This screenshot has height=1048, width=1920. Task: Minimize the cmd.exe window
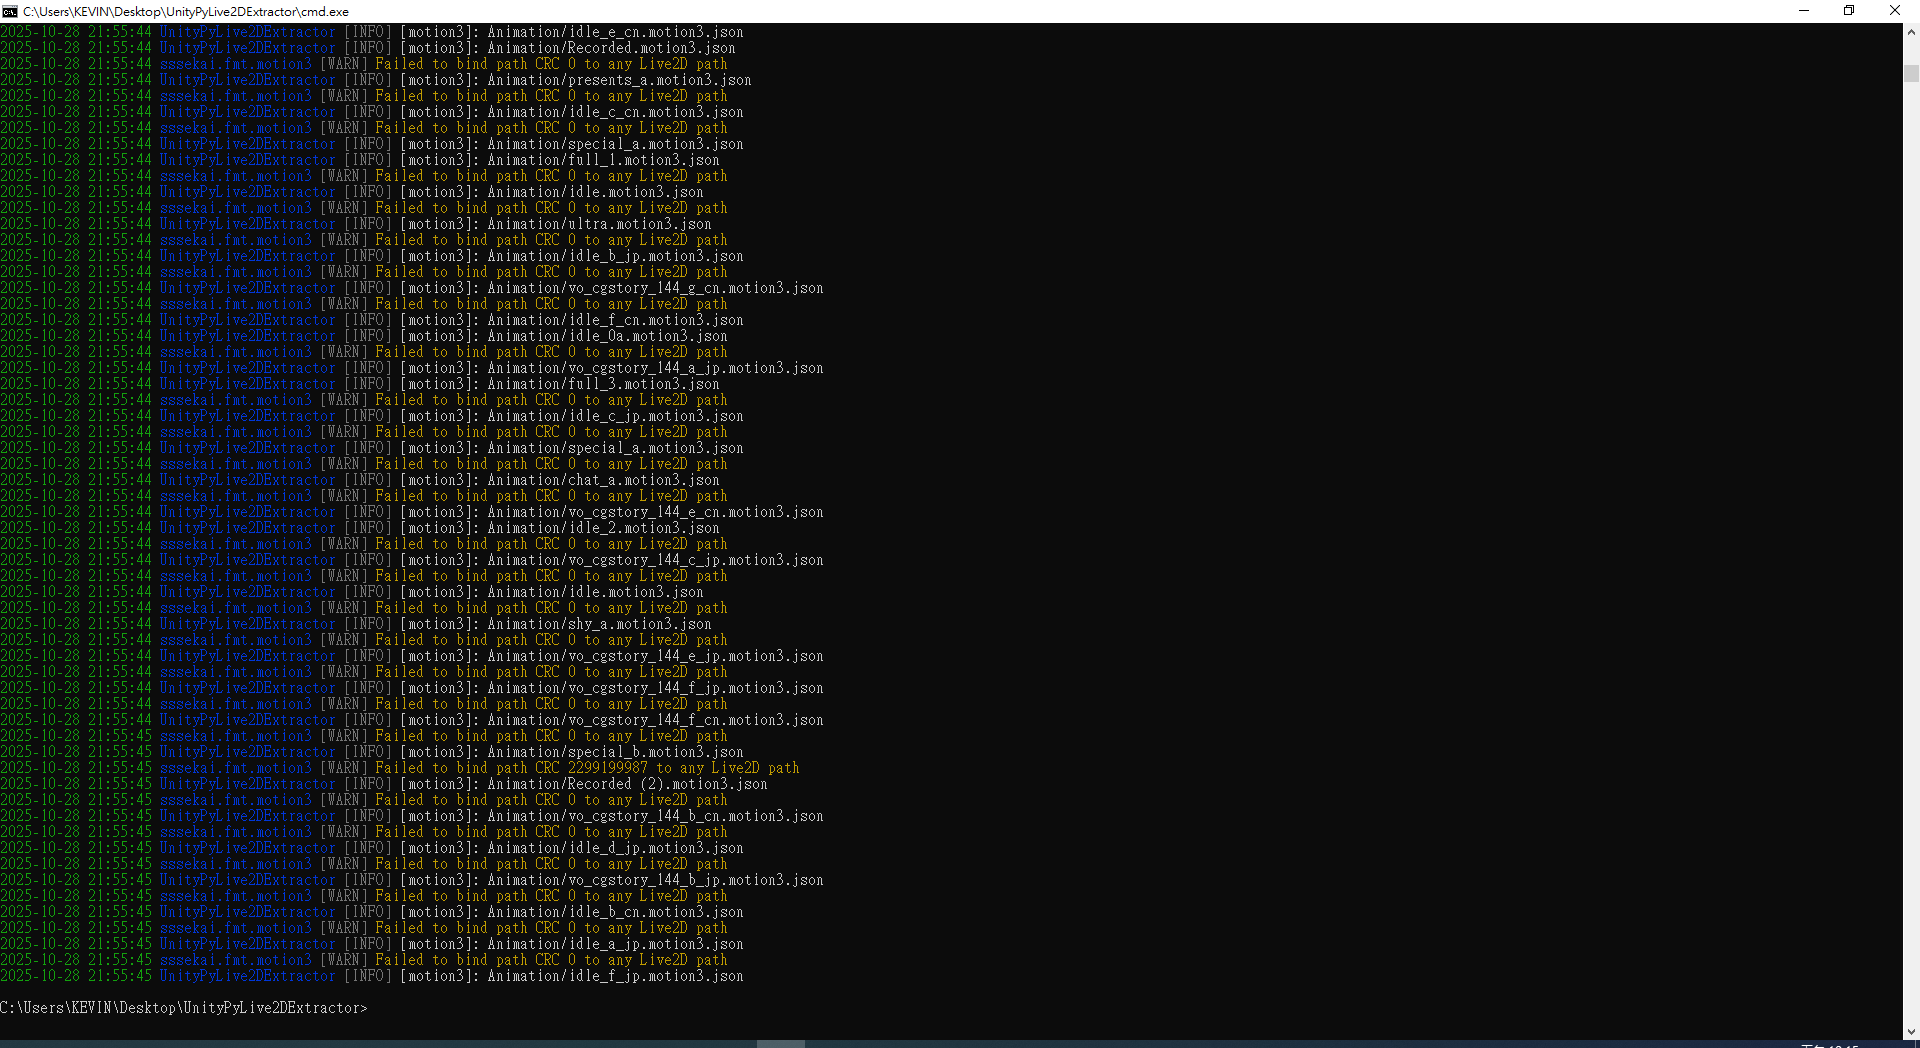tap(1804, 11)
